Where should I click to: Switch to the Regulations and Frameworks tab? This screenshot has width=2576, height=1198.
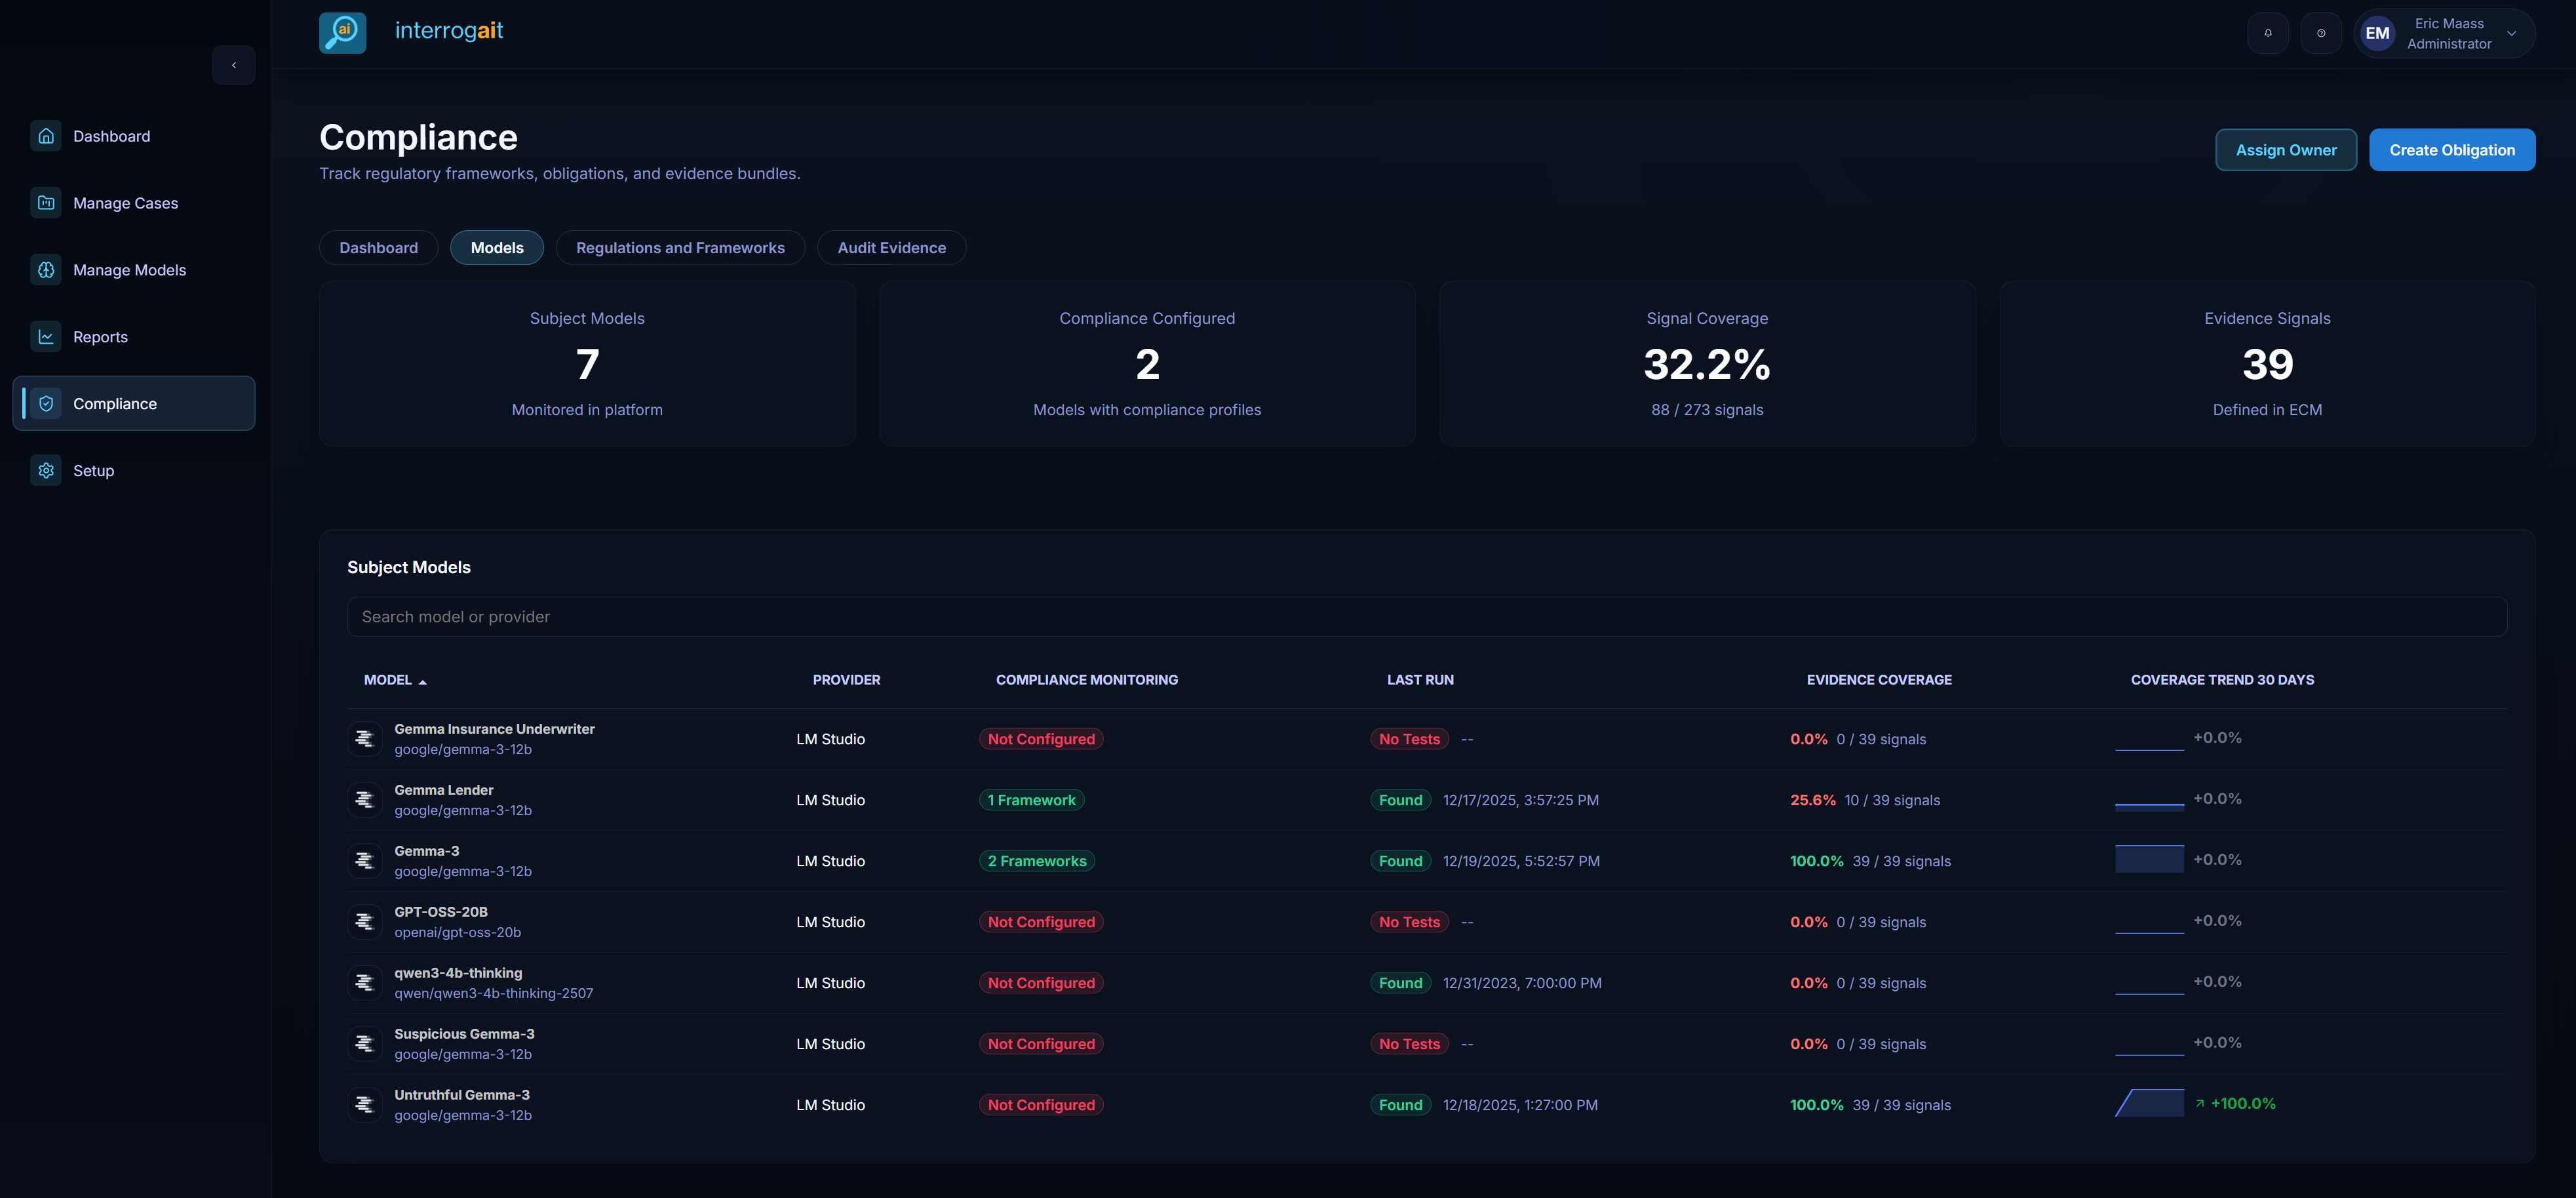[680, 247]
